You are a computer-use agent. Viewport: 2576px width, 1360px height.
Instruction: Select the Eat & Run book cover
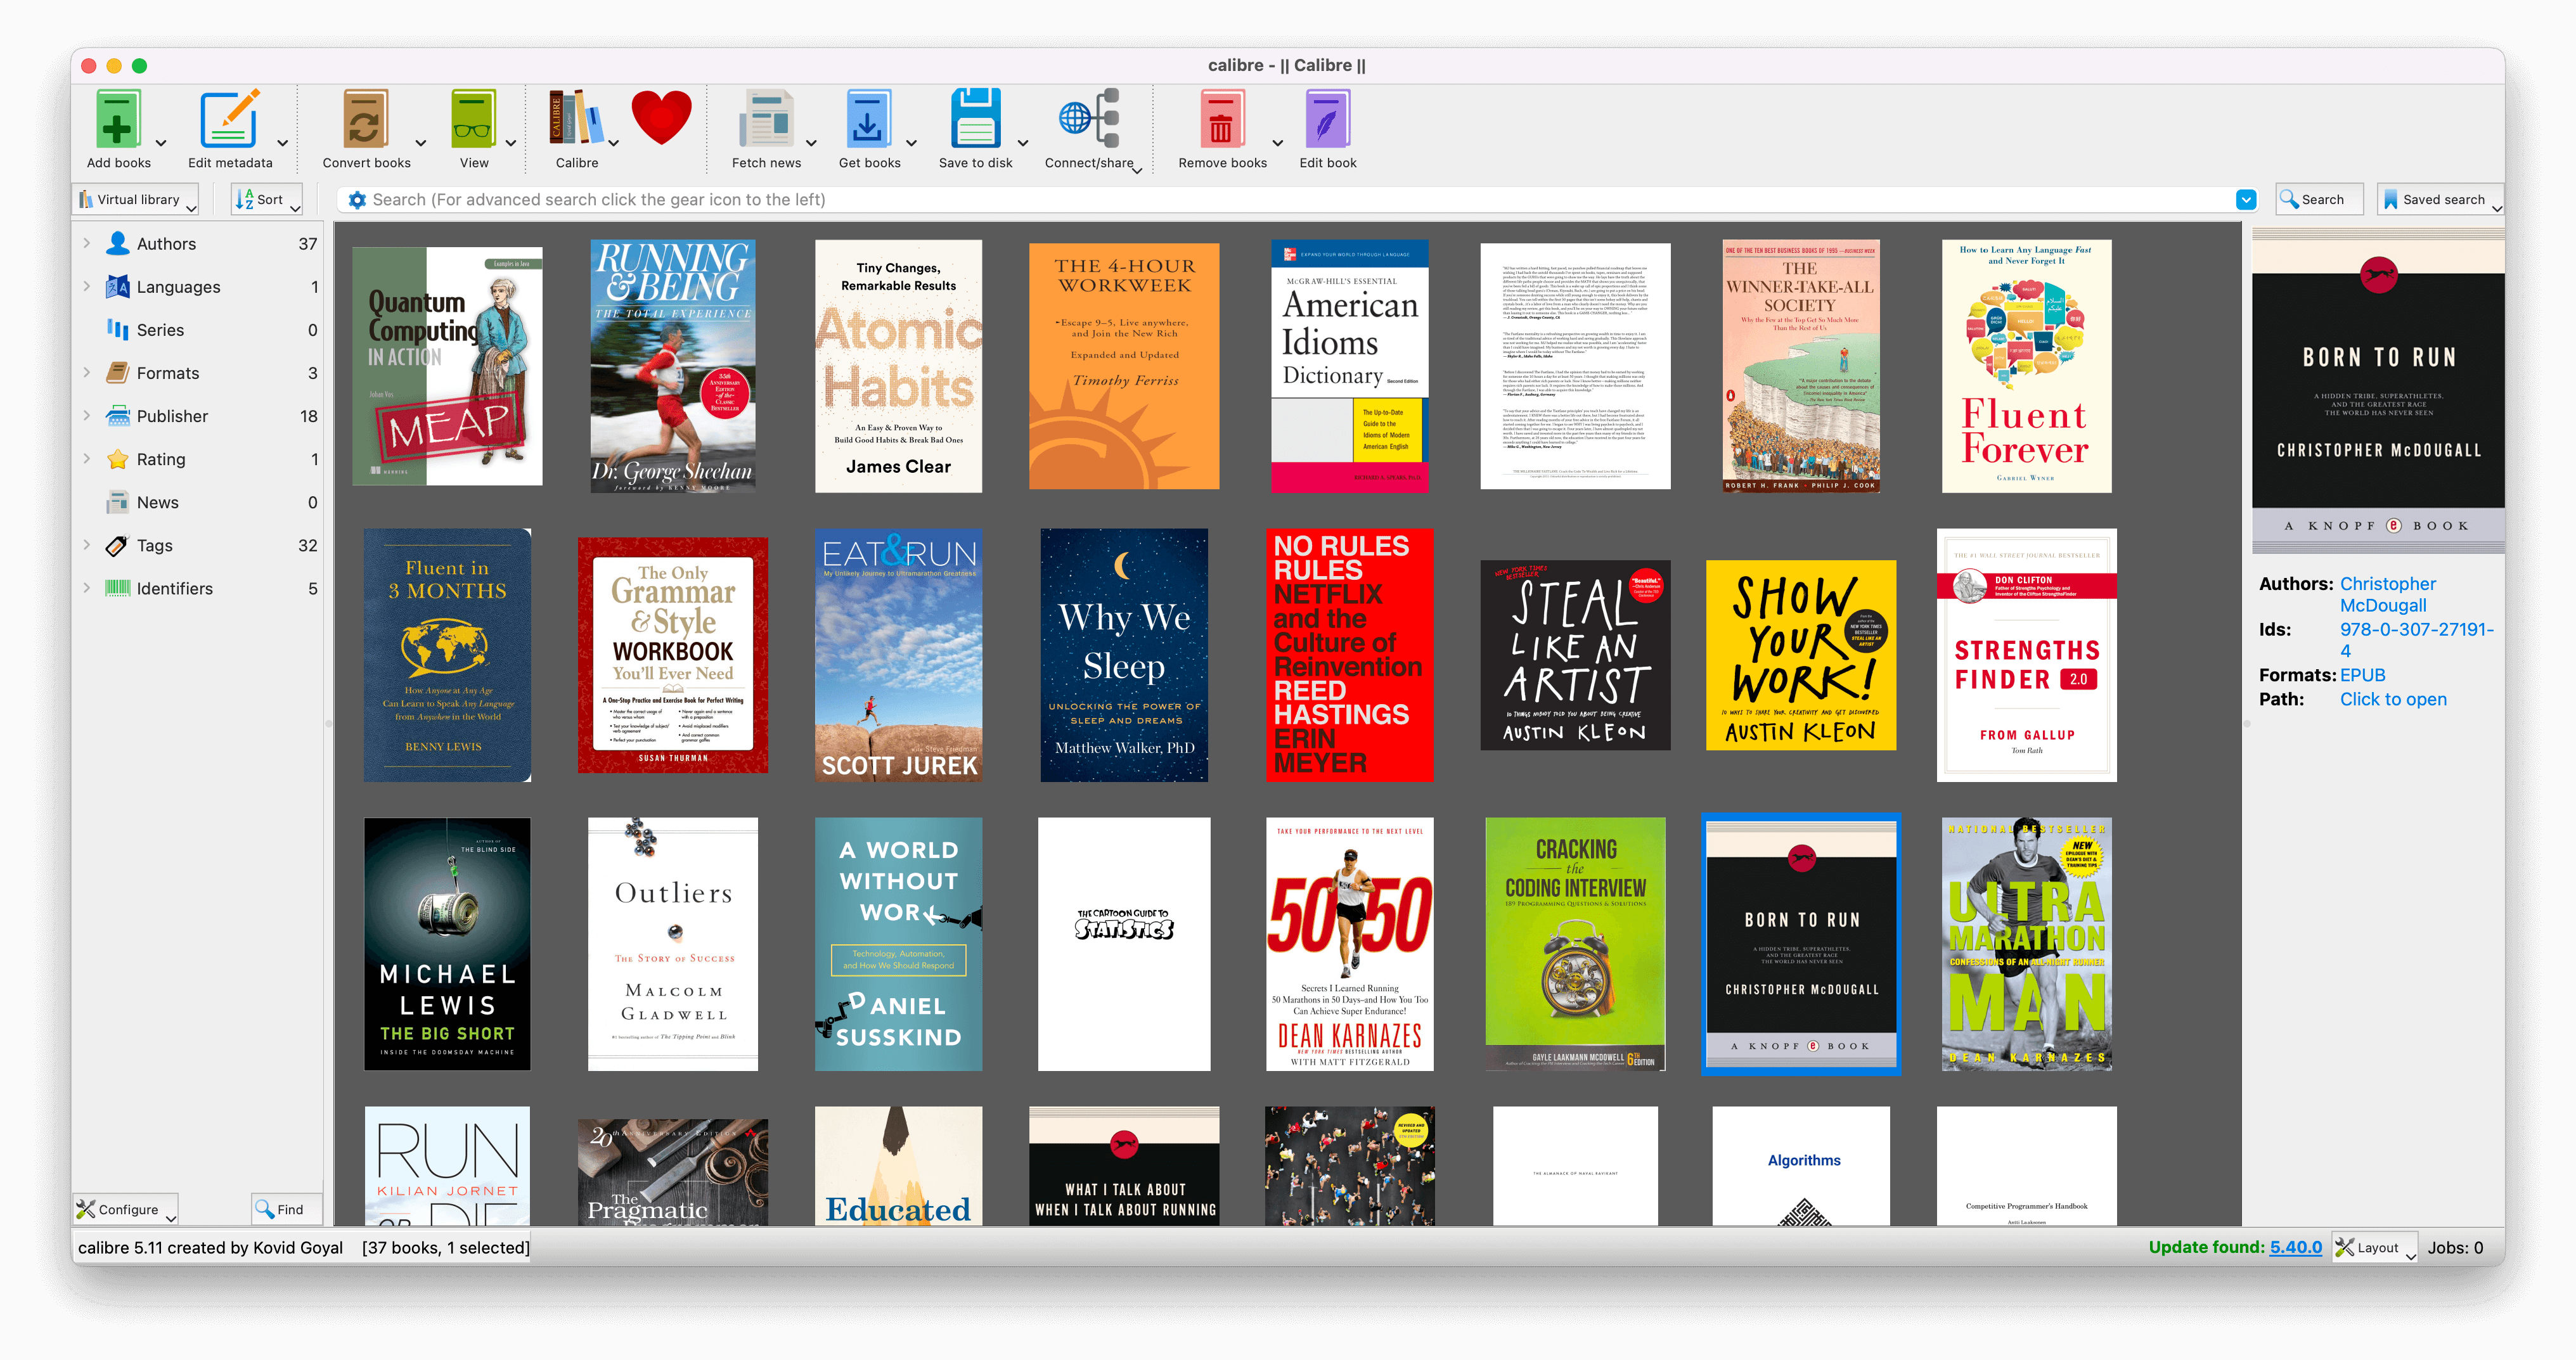tap(898, 655)
